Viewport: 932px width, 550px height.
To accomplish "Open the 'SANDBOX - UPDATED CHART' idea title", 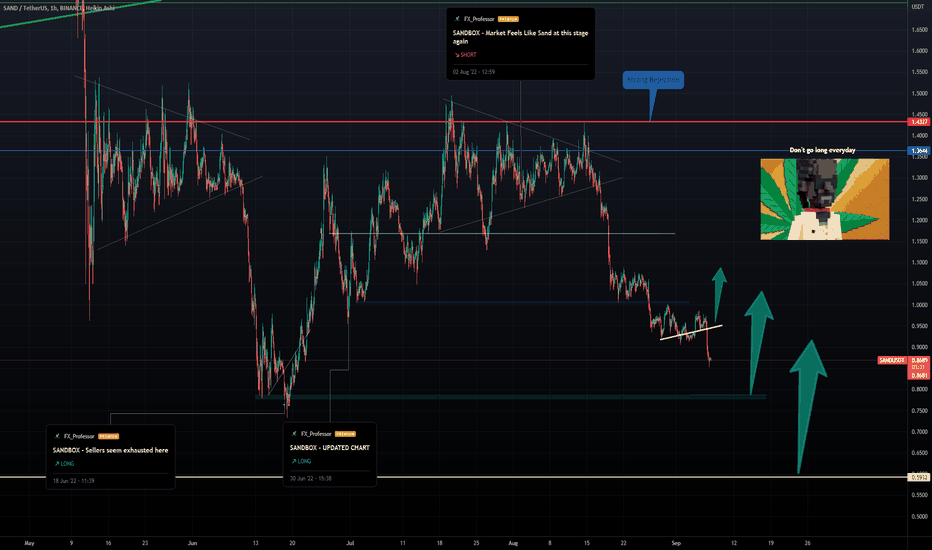I will [330, 448].
